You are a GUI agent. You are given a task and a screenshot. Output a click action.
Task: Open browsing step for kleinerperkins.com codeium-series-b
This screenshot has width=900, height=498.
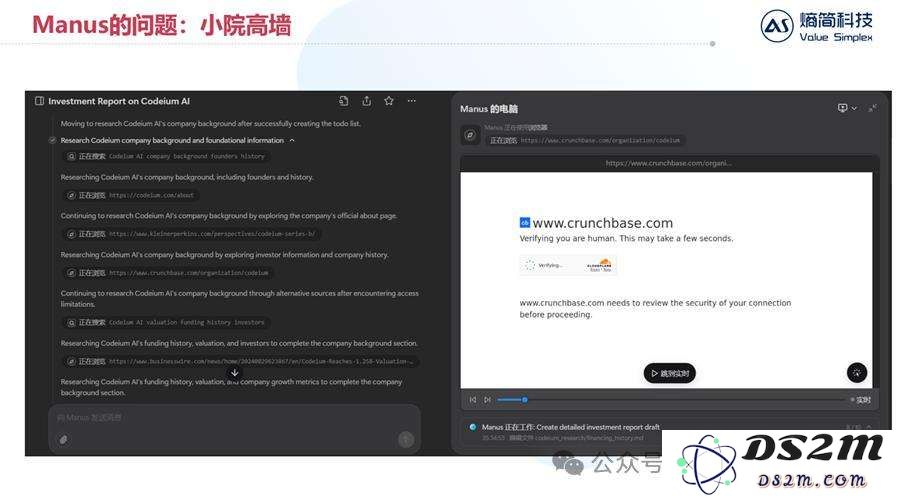click(191, 234)
